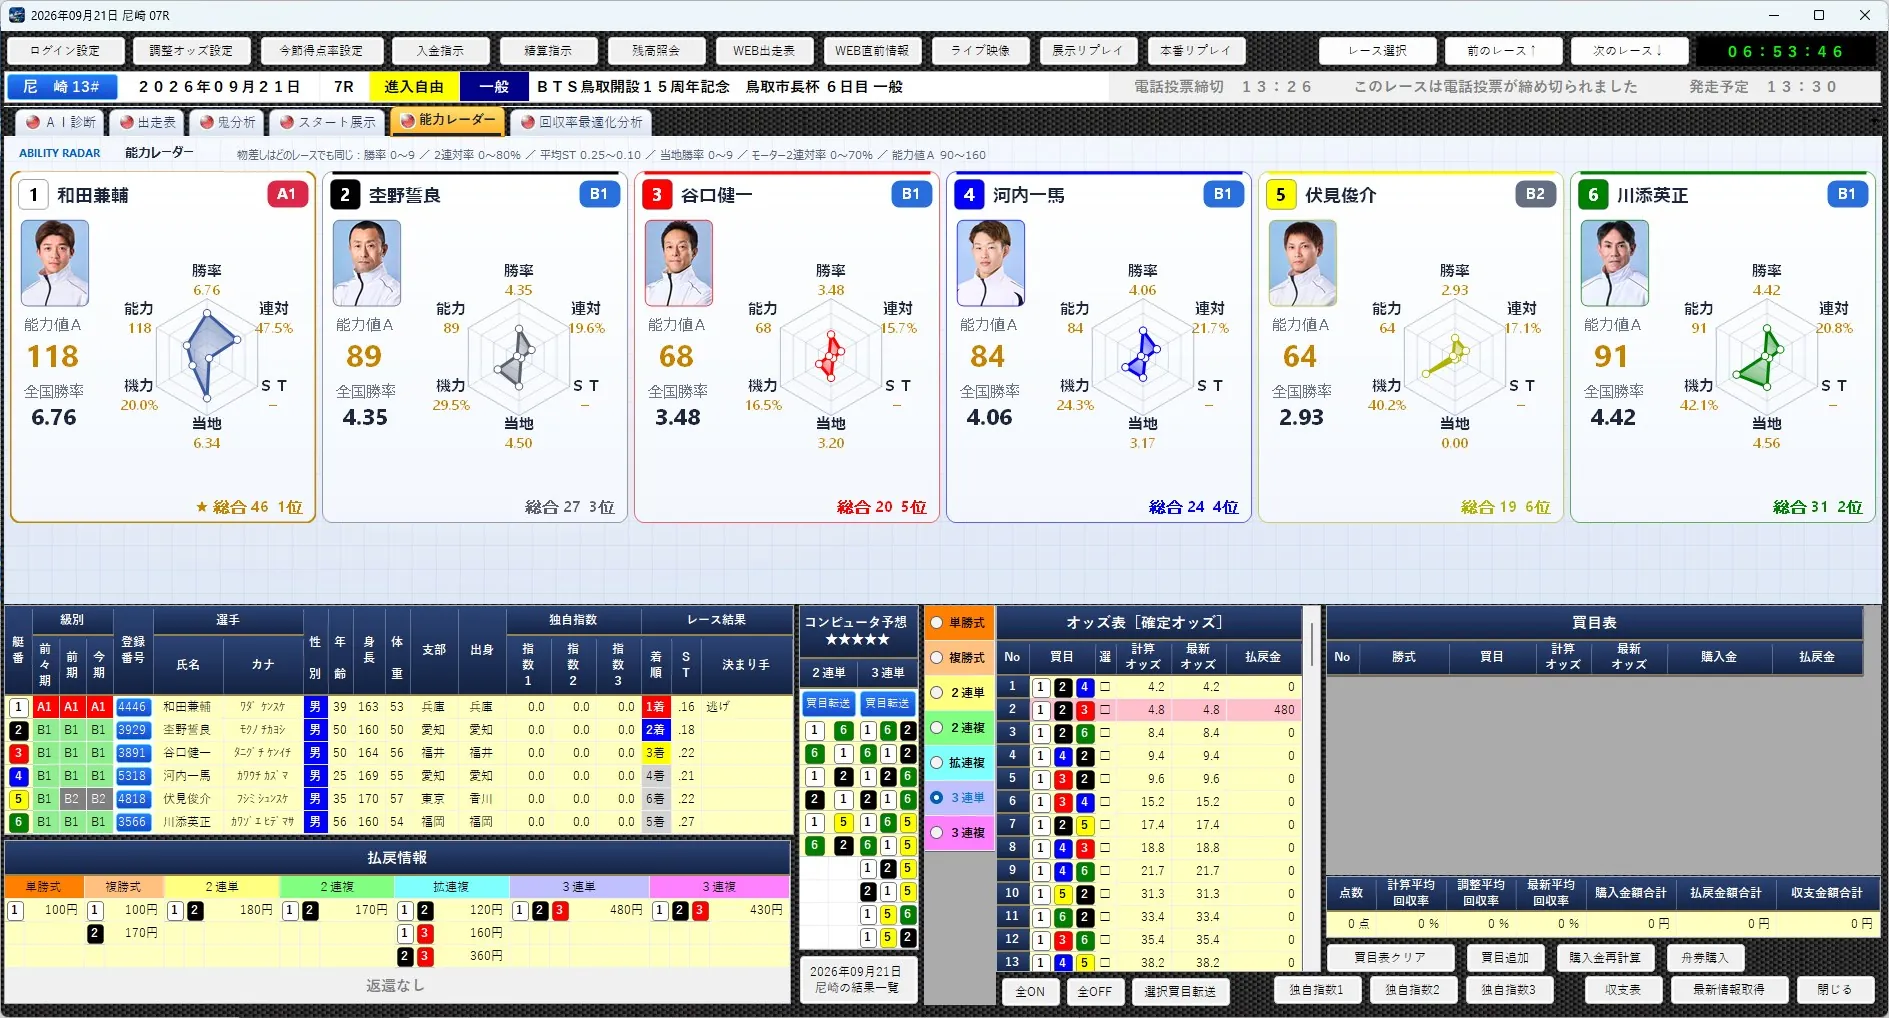Screen dimensions: 1889x1018
Task: Check the 選 checkbox for odds row 1-2-3
Action: click(x=1105, y=710)
